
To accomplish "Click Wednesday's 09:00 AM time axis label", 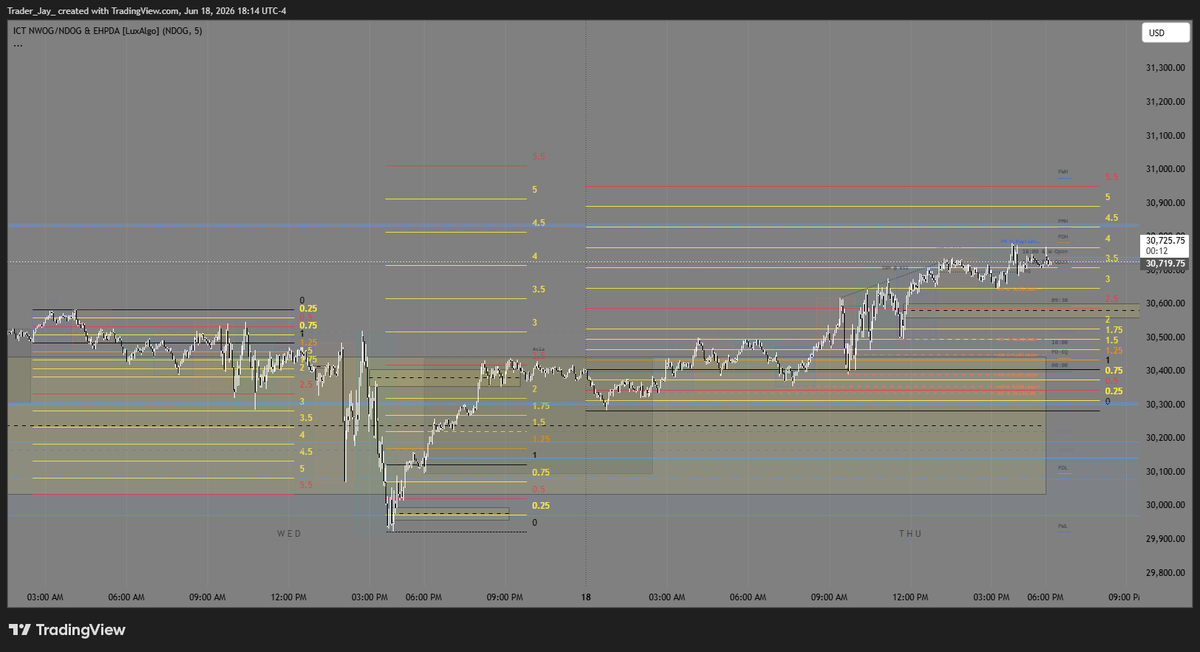I will pyautogui.click(x=207, y=597).
